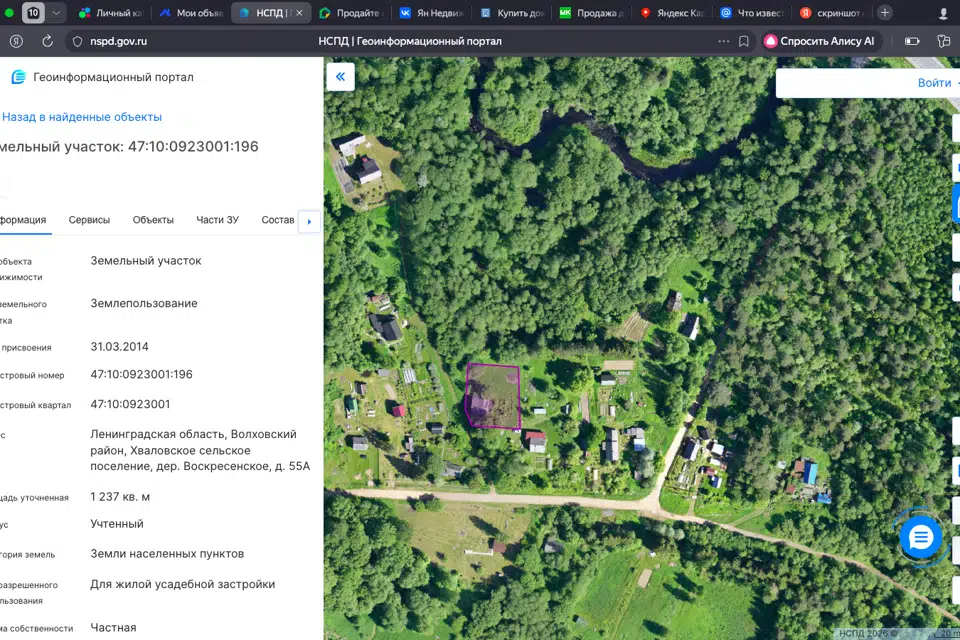Collapse the side panel with double-chevron button
Viewport: 960px width, 640px height.
pyautogui.click(x=340, y=77)
